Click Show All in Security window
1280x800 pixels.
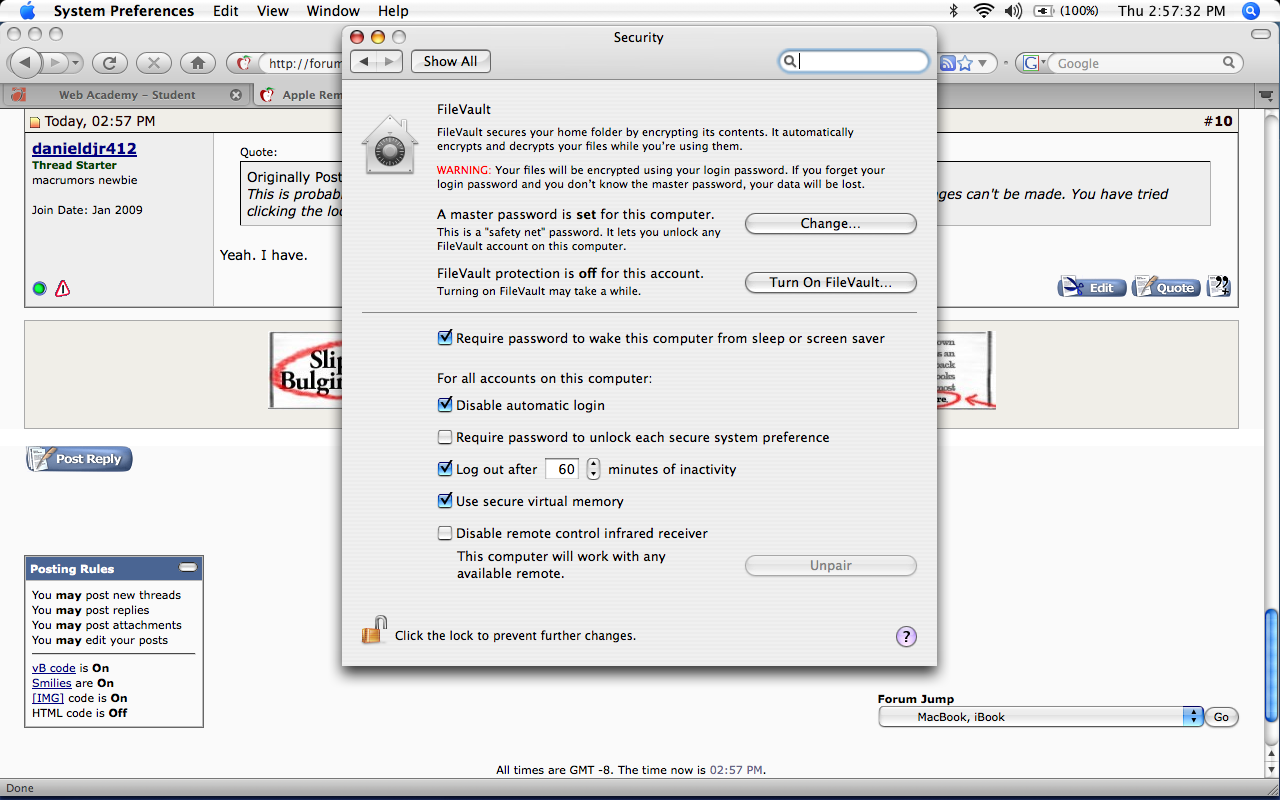tap(450, 62)
